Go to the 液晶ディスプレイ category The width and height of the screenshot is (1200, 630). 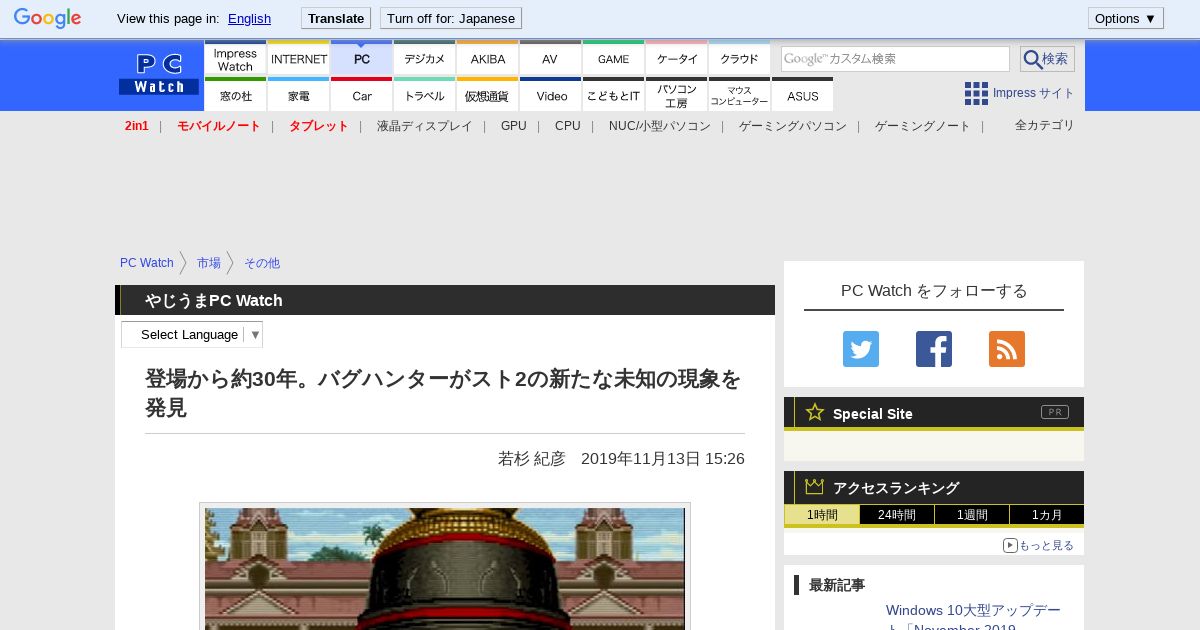[425, 126]
